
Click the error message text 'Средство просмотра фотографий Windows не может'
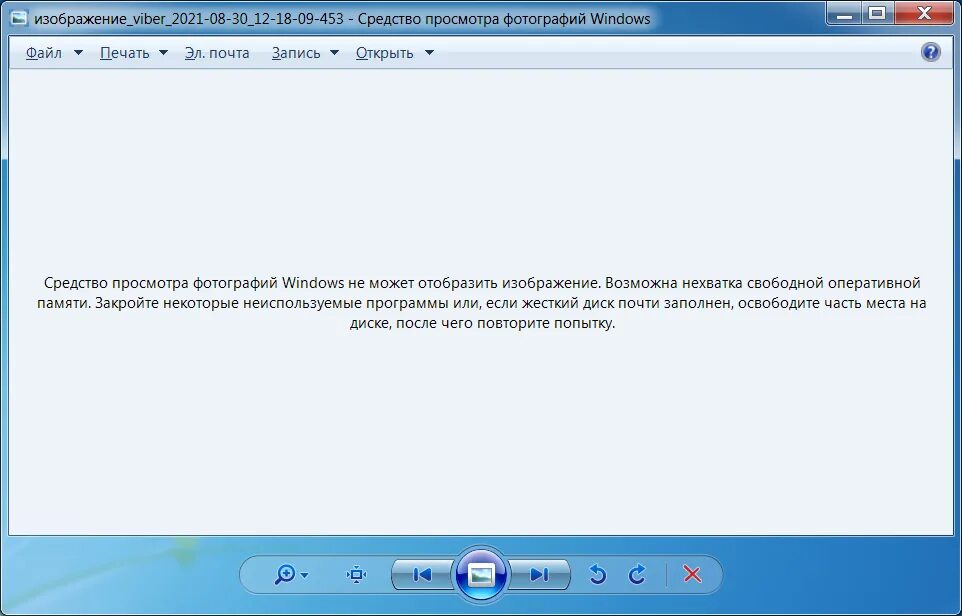click(228, 283)
